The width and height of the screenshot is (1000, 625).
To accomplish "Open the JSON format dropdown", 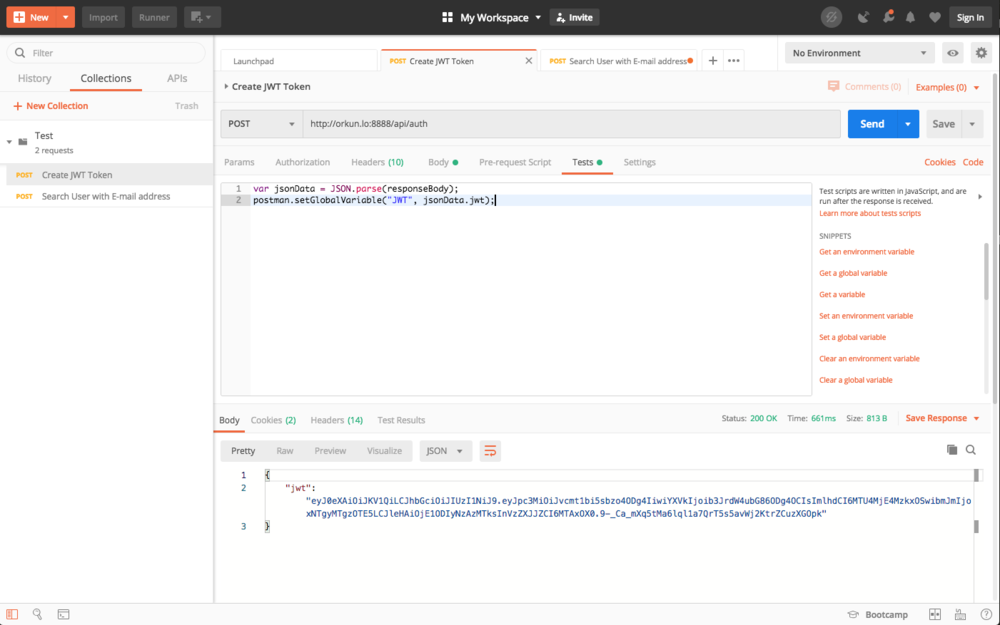I will click(x=445, y=451).
